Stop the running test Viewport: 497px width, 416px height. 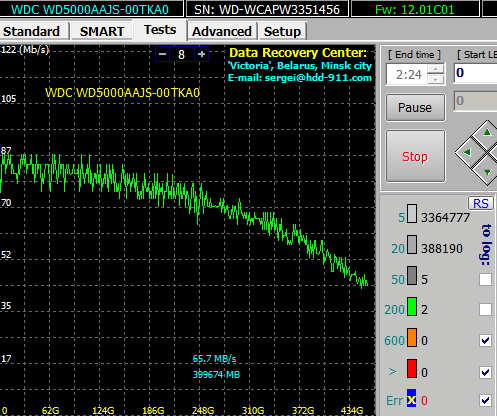(x=415, y=156)
